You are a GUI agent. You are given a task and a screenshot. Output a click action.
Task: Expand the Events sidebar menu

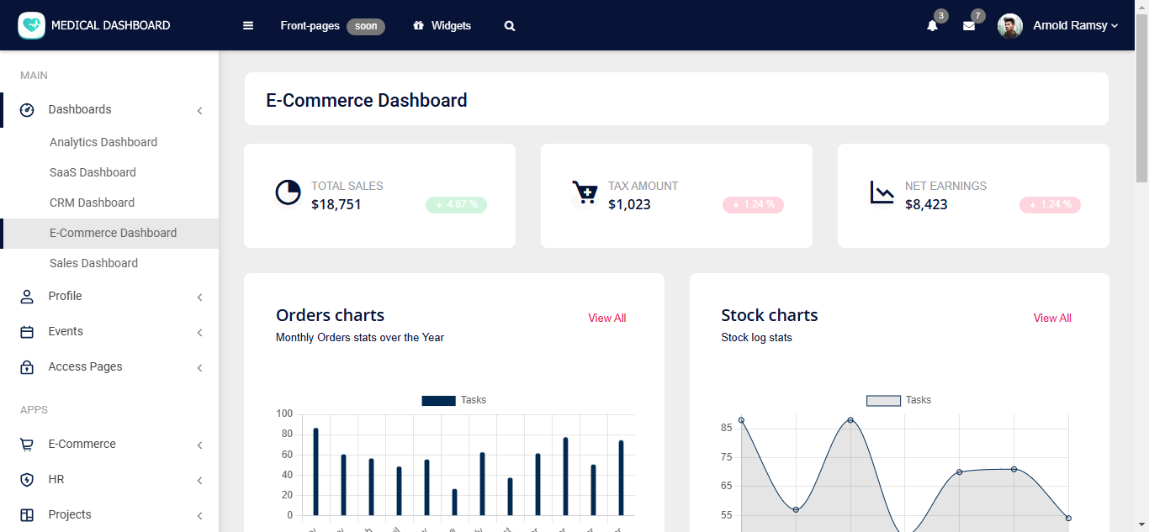point(110,332)
